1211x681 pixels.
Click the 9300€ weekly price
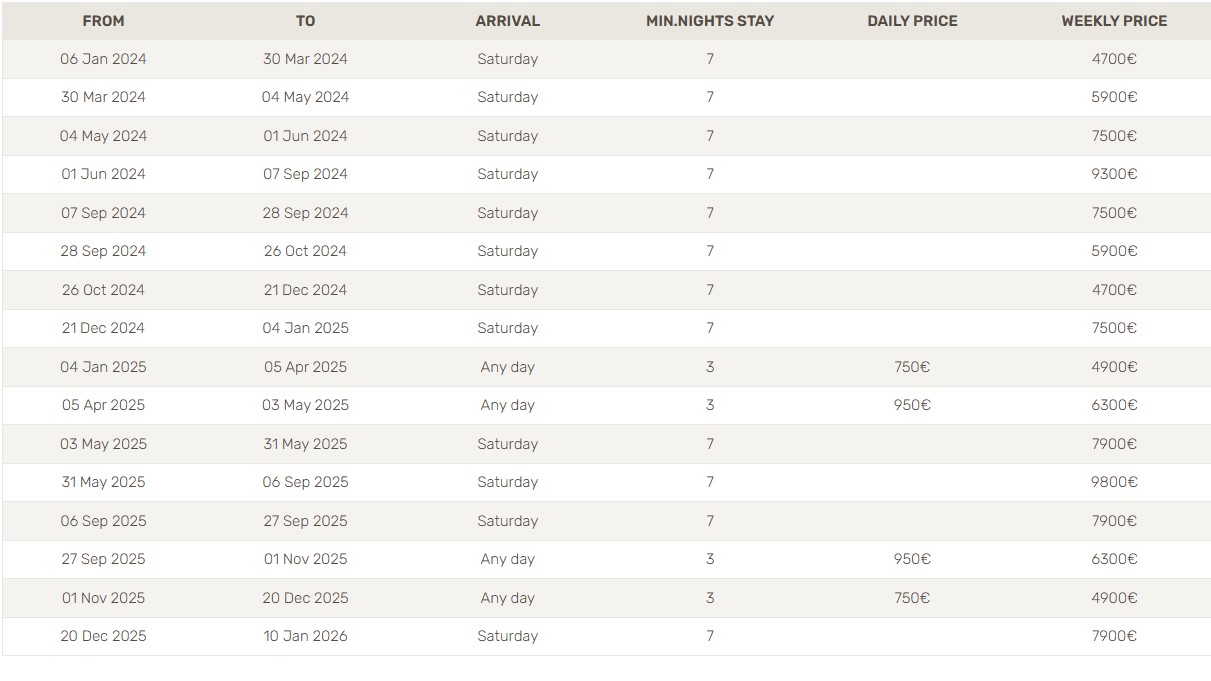click(x=1114, y=174)
